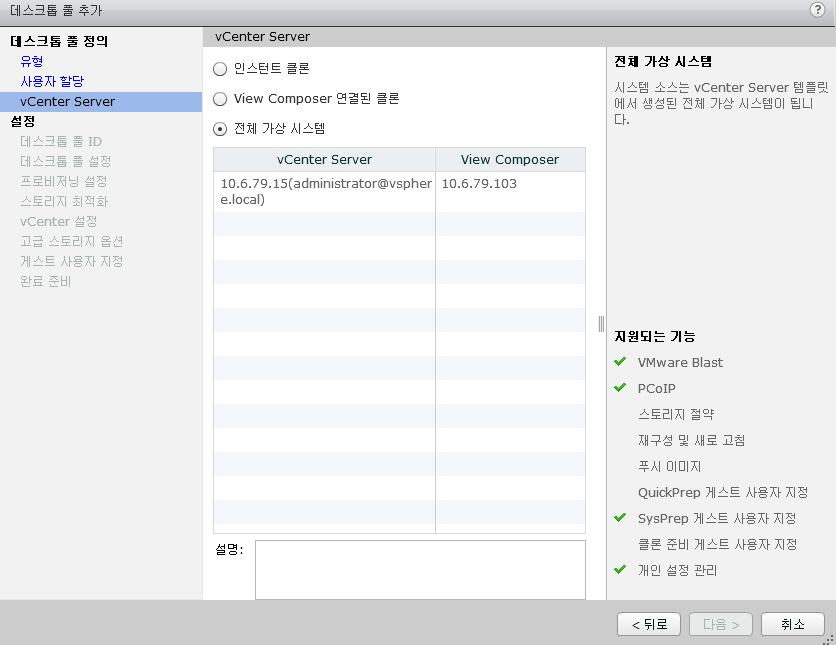Image resolution: width=836 pixels, height=645 pixels.
Task: Click the QuickPrep 게스트 사용자 지정 label
Action: click(x=723, y=493)
